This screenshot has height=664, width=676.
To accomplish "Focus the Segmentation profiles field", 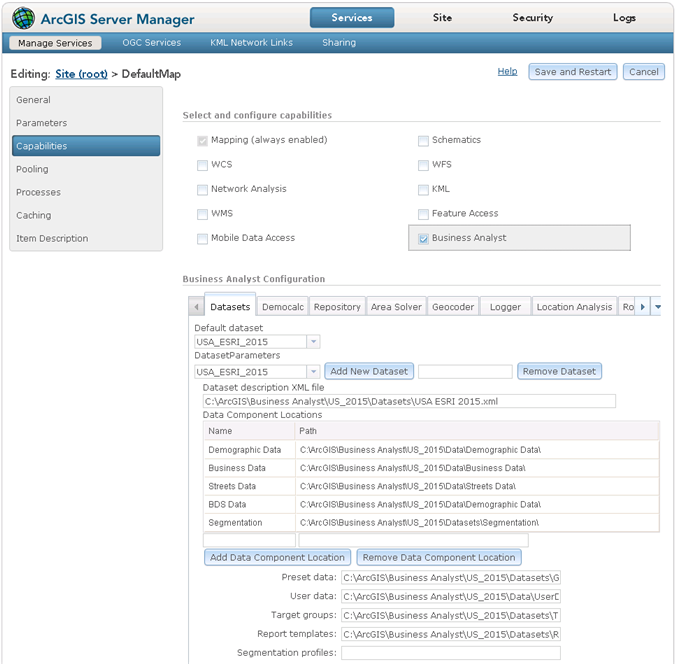I will point(451,653).
